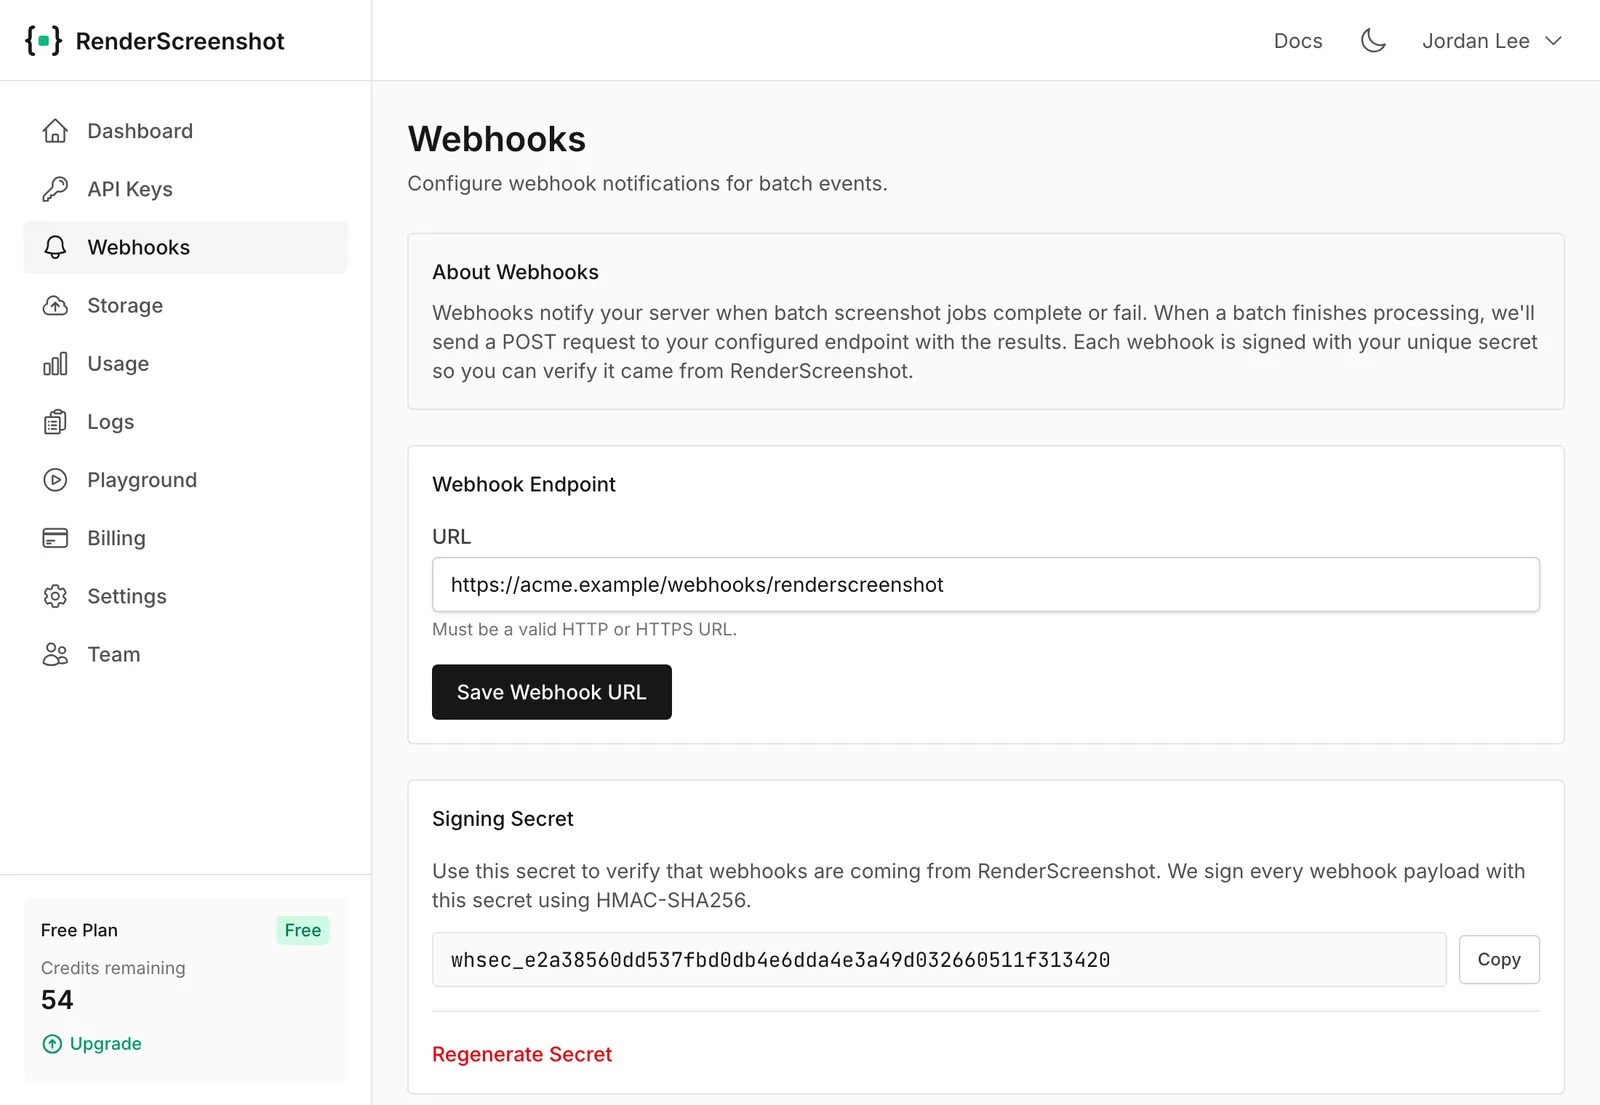Click Save Webhook URL button
This screenshot has height=1105, width=1600.
[x=552, y=692]
